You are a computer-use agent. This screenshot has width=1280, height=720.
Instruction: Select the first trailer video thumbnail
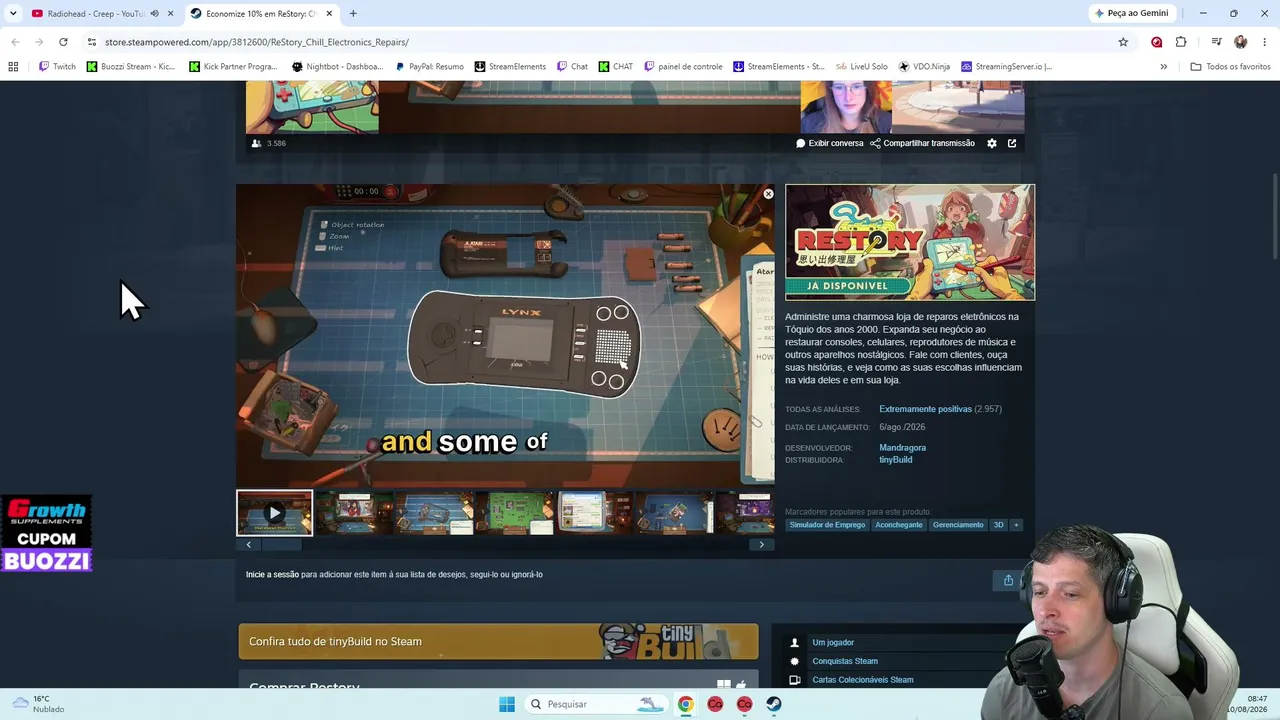(x=275, y=513)
